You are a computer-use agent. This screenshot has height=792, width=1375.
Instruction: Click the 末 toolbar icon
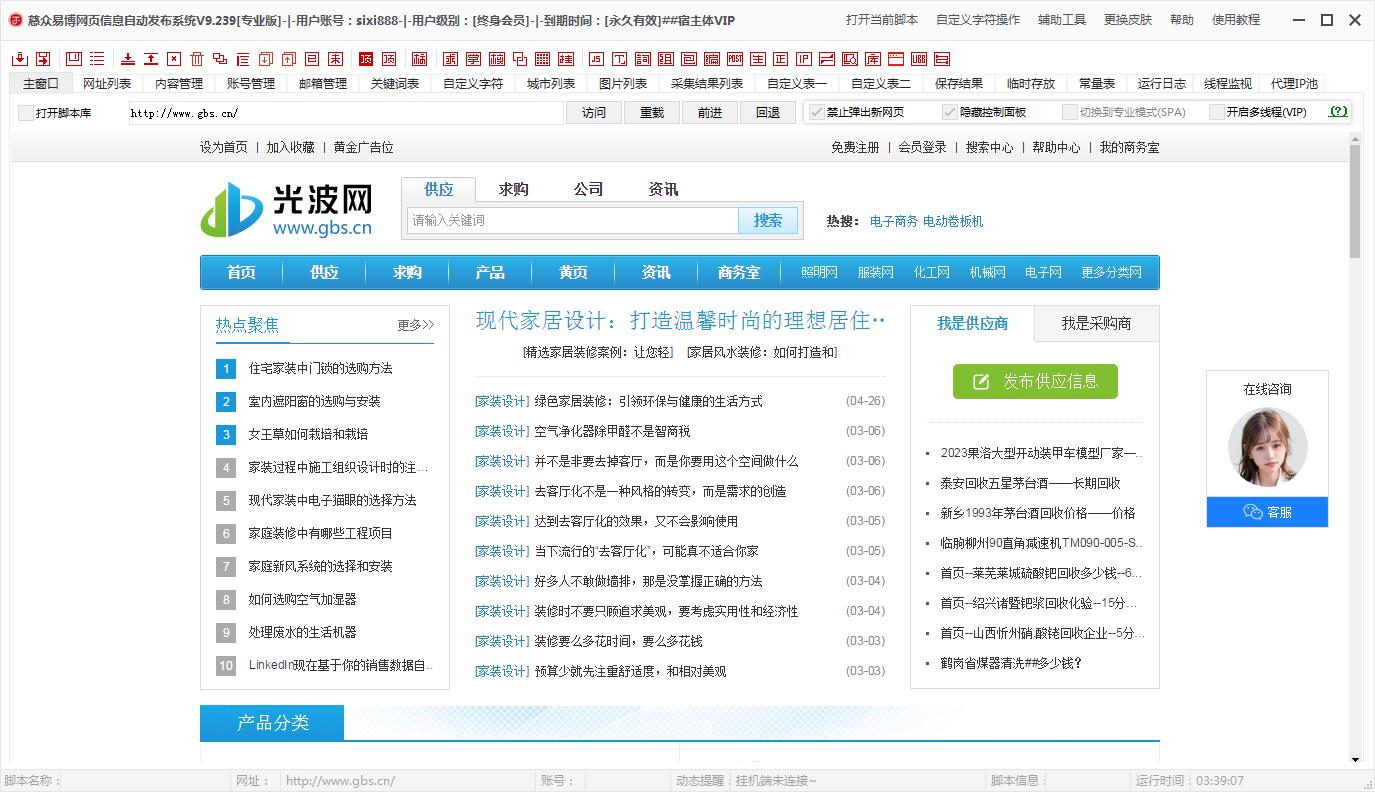click(335, 59)
